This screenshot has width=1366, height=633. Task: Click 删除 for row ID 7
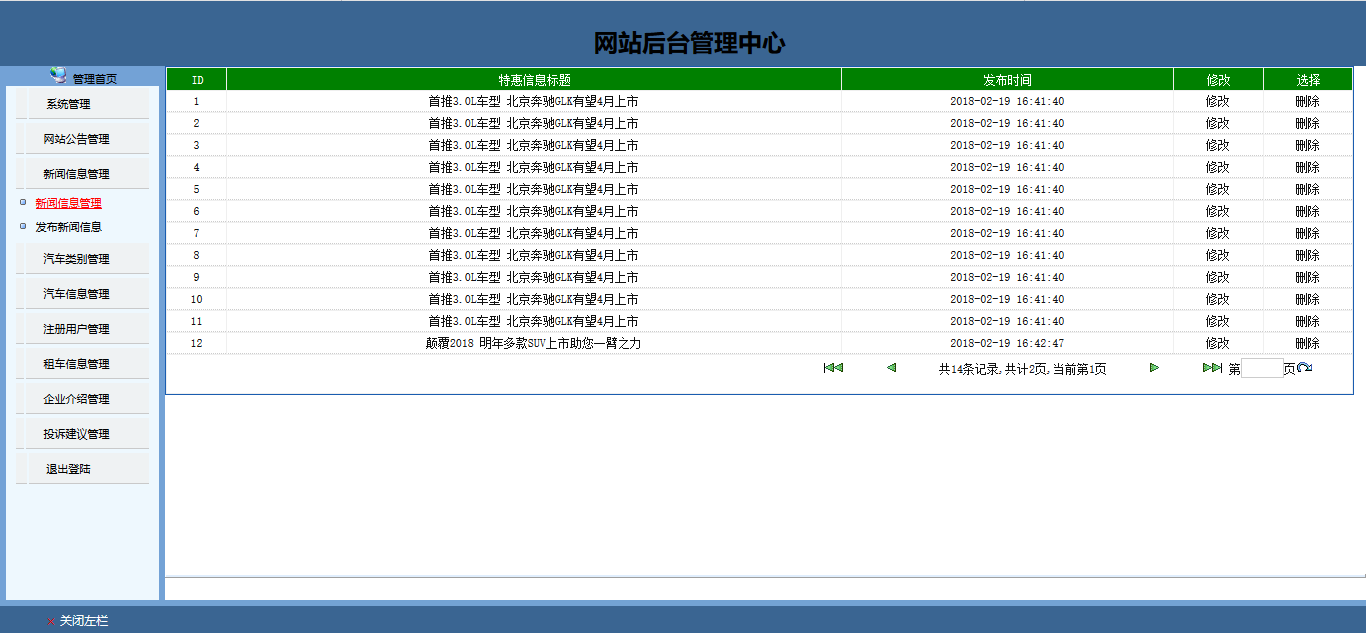point(1307,233)
